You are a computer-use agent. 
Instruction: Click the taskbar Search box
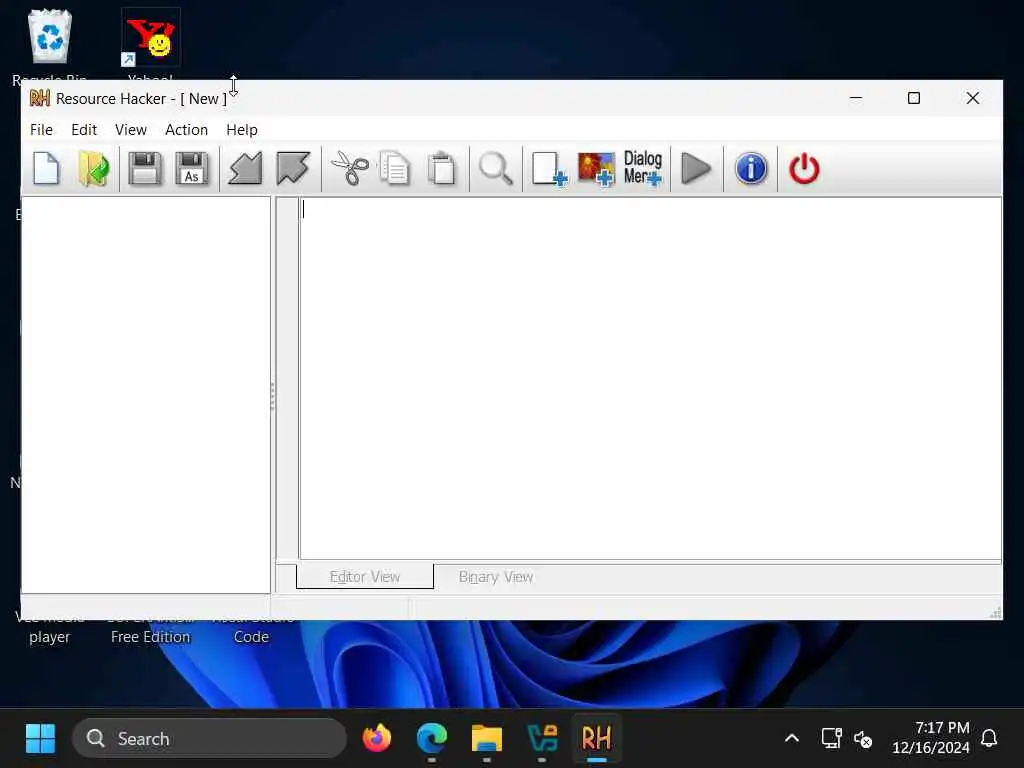[x=209, y=739]
